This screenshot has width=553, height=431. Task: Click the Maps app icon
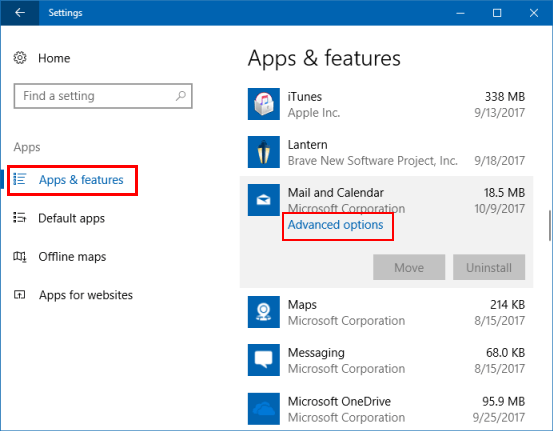263,312
